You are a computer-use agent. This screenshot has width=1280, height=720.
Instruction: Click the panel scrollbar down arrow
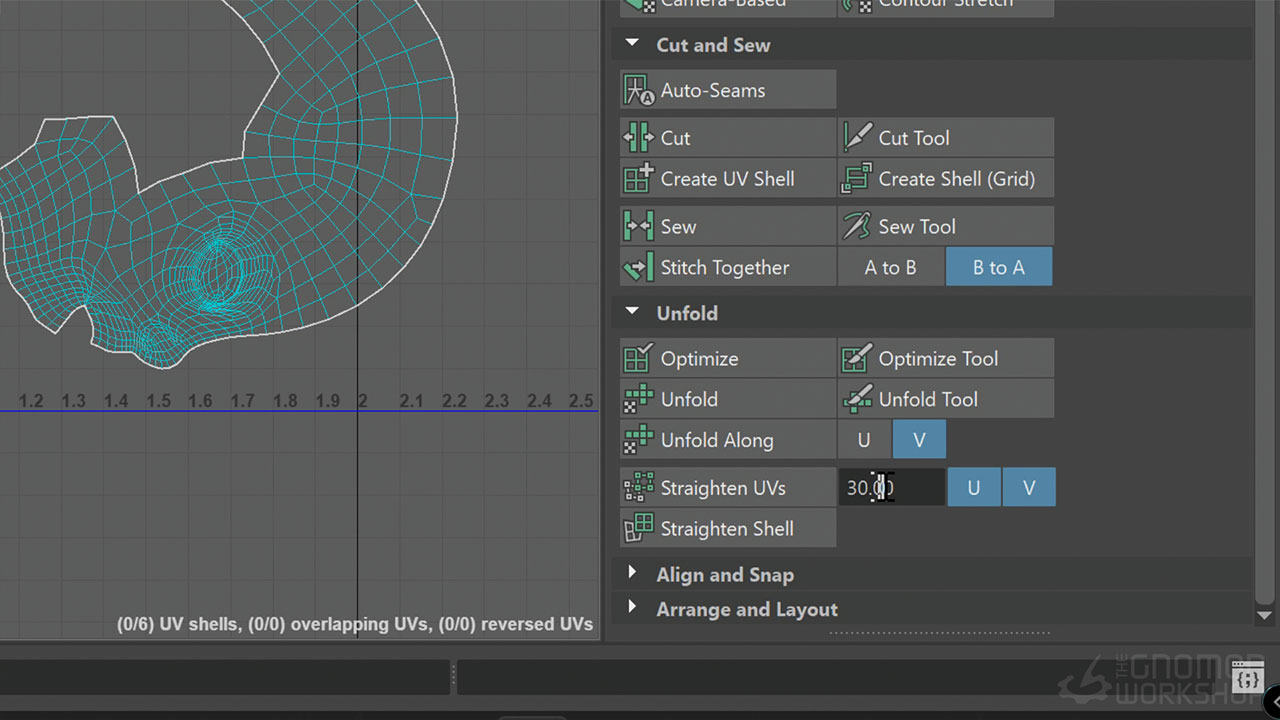1264,615
